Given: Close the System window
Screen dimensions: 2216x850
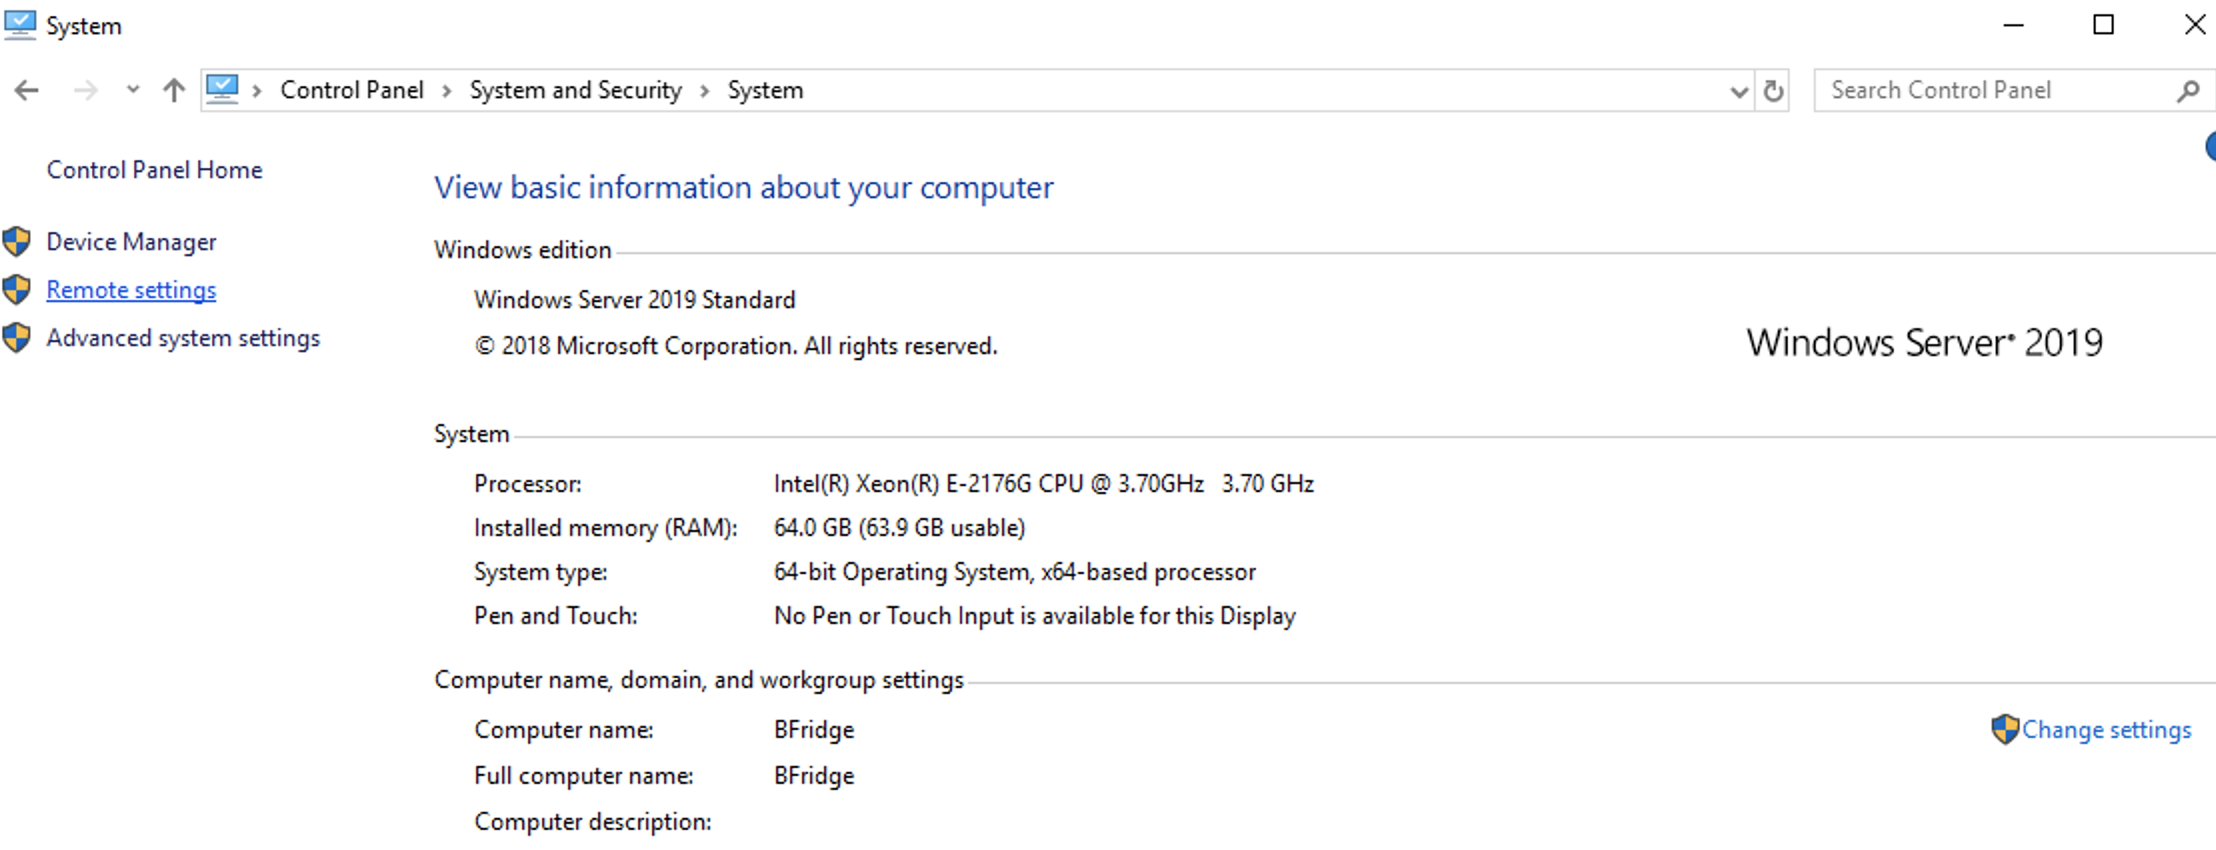Looking at the screenshot, I should coord(2195,25).
